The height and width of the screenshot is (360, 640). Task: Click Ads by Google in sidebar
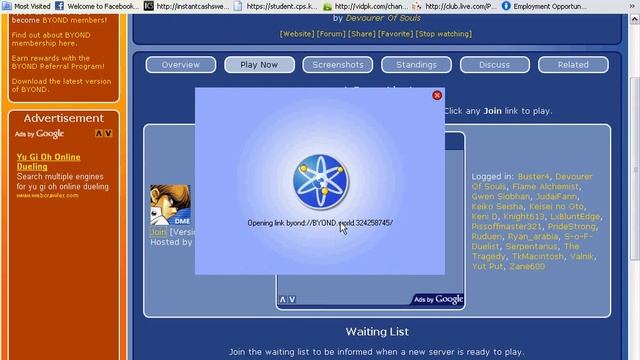(39, 133)
